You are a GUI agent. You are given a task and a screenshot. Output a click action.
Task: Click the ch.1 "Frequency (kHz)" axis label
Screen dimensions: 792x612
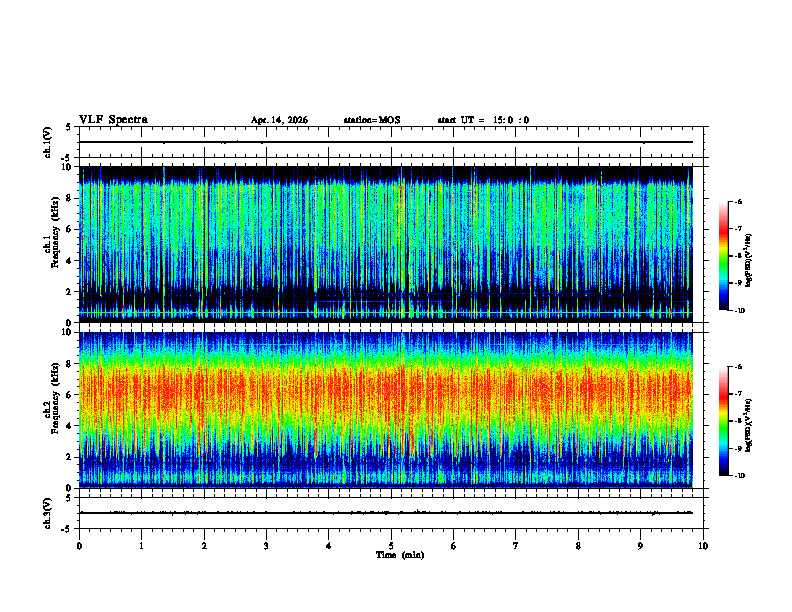coord(55,233)
